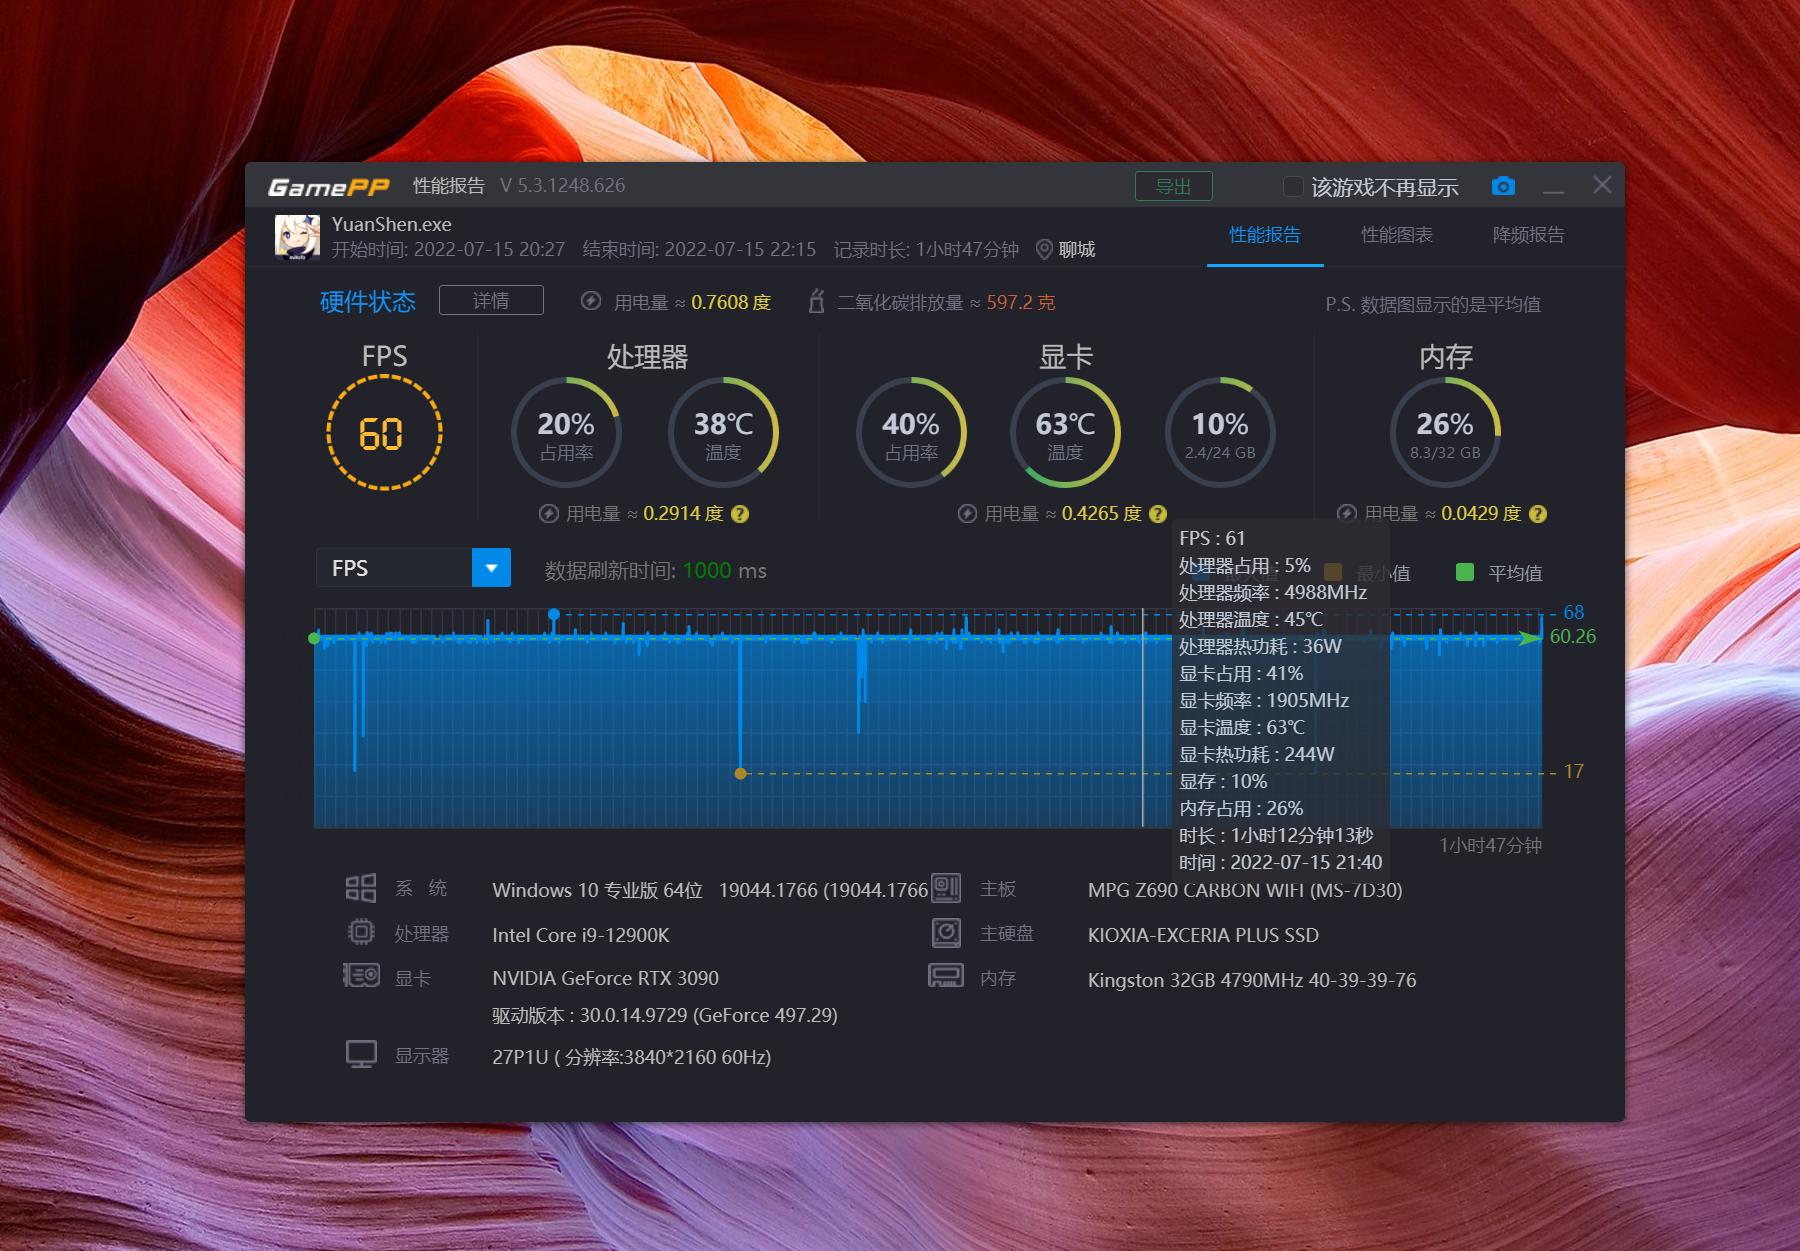The width and height of the screenshot is (1800, 1251).
Task: Click the YuanShen.exe game avatar thumbnail
Action: 297,237
